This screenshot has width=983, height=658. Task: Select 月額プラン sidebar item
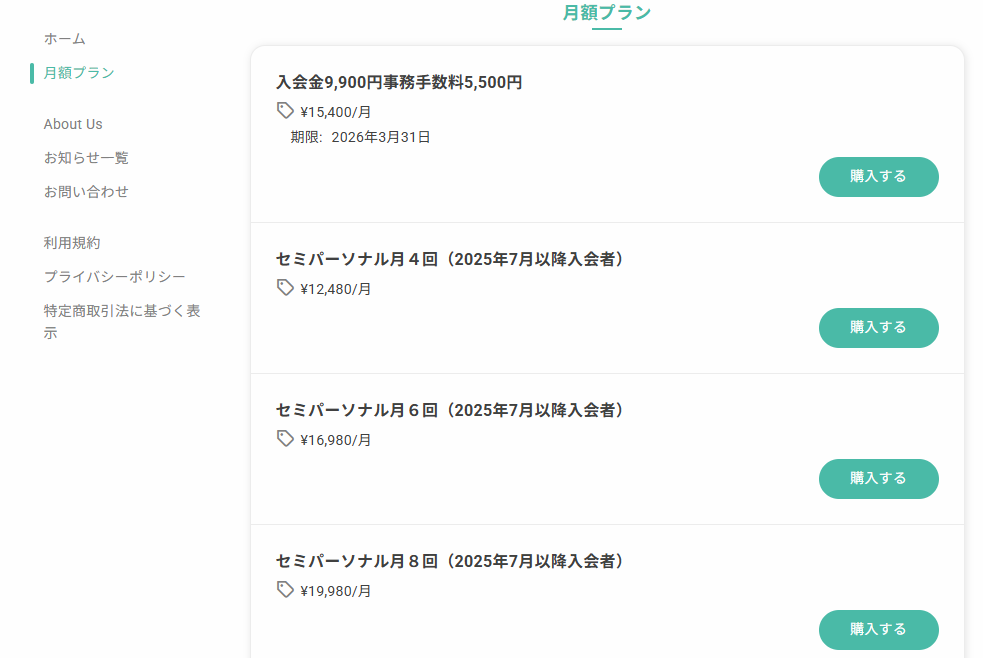79,73
